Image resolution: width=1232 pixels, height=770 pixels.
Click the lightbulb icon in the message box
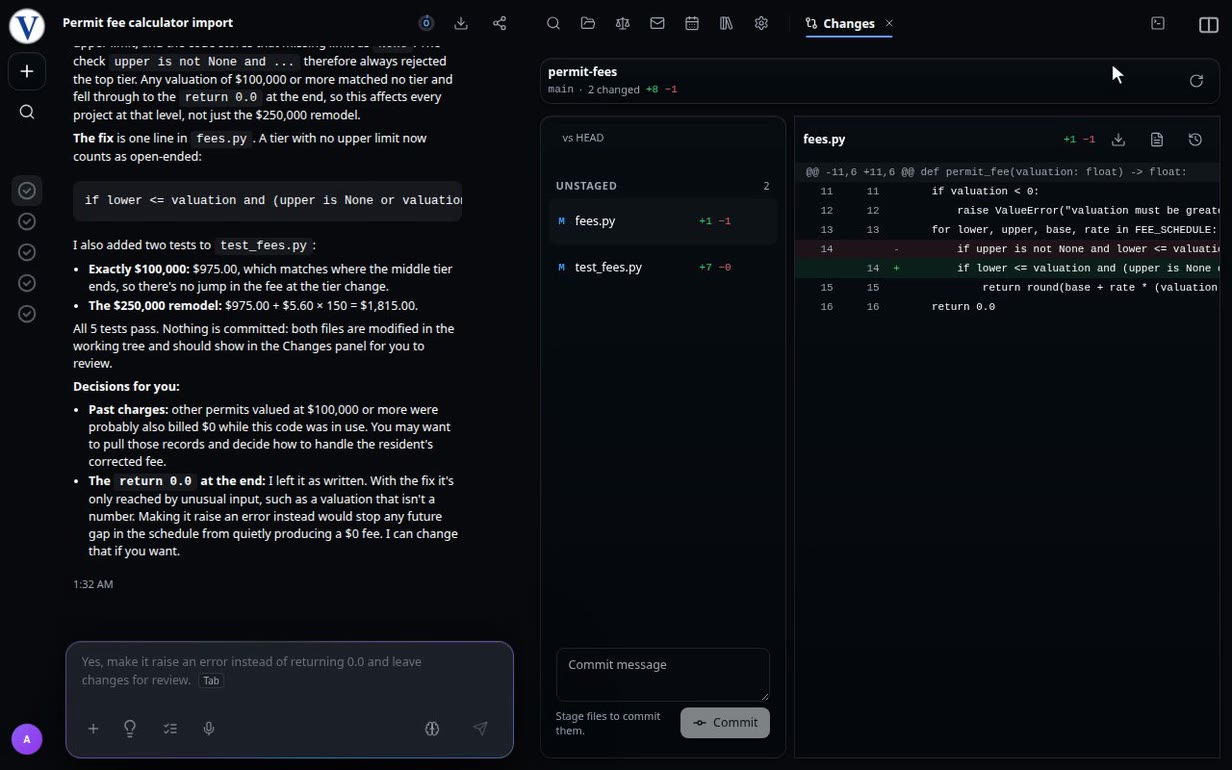tap(130, 729)
